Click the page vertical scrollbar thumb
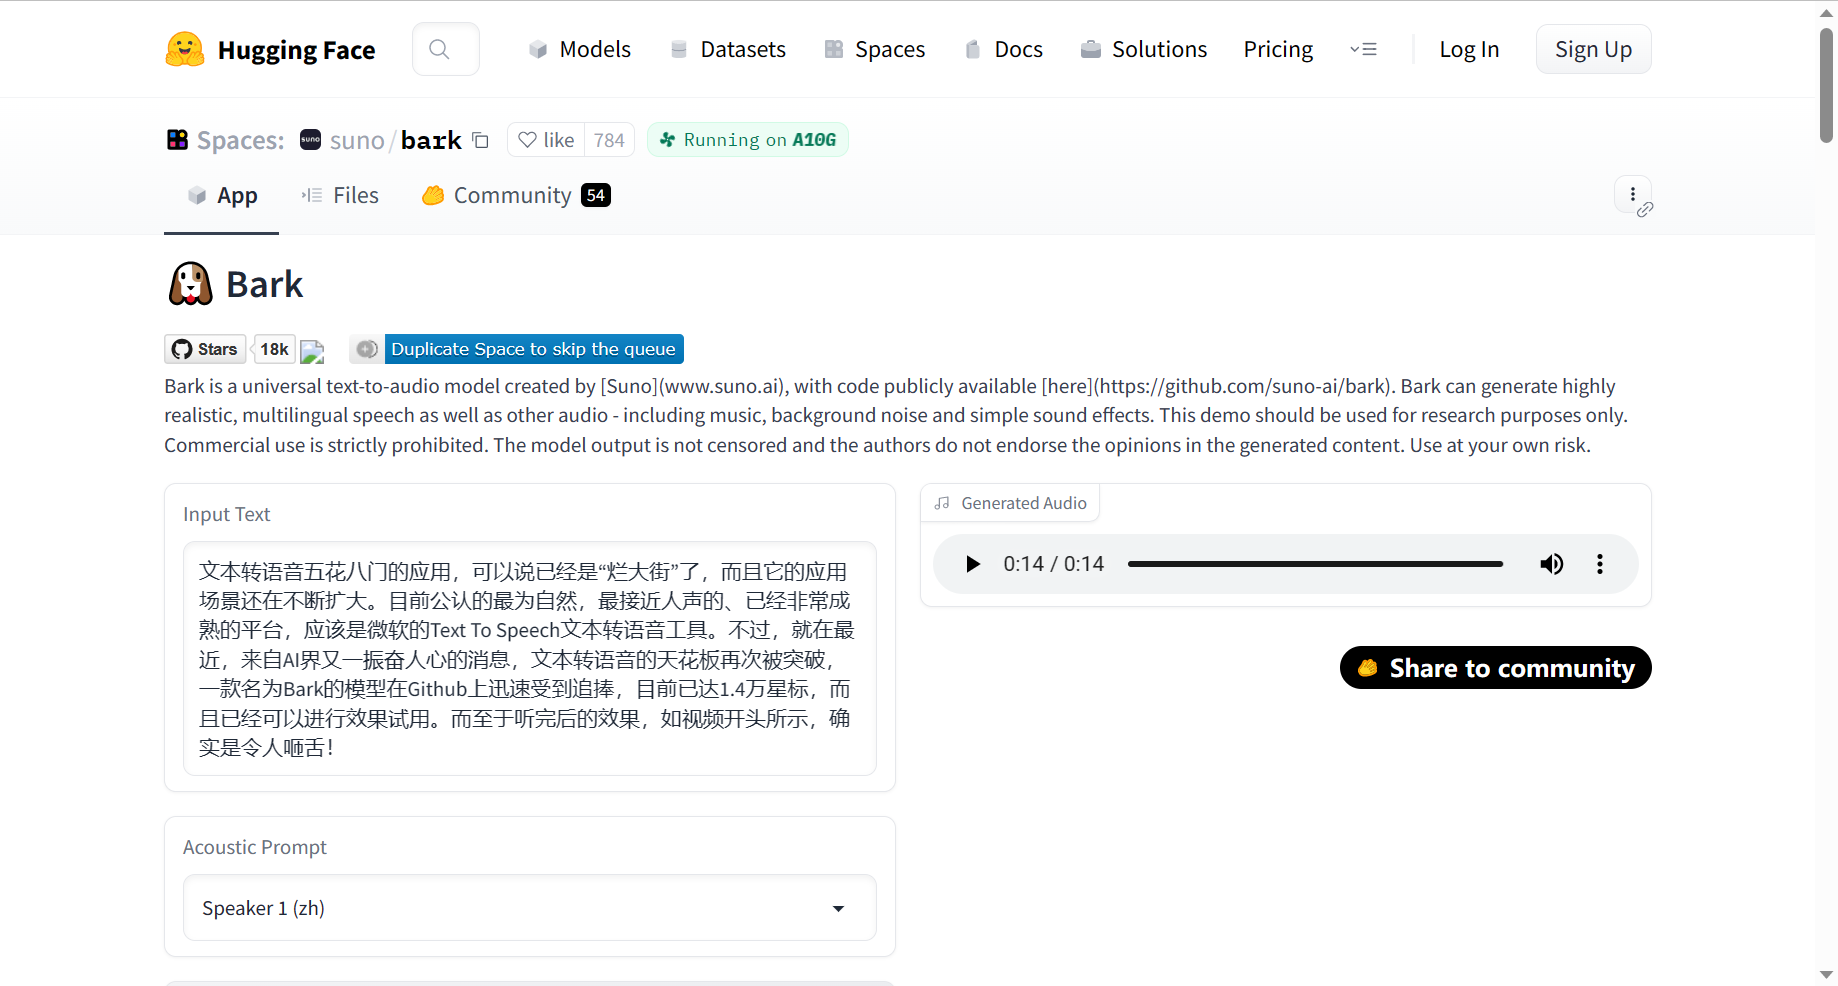Image resolution: width=1838 pixels, height=986 pixels. [x=1826, y=85]
